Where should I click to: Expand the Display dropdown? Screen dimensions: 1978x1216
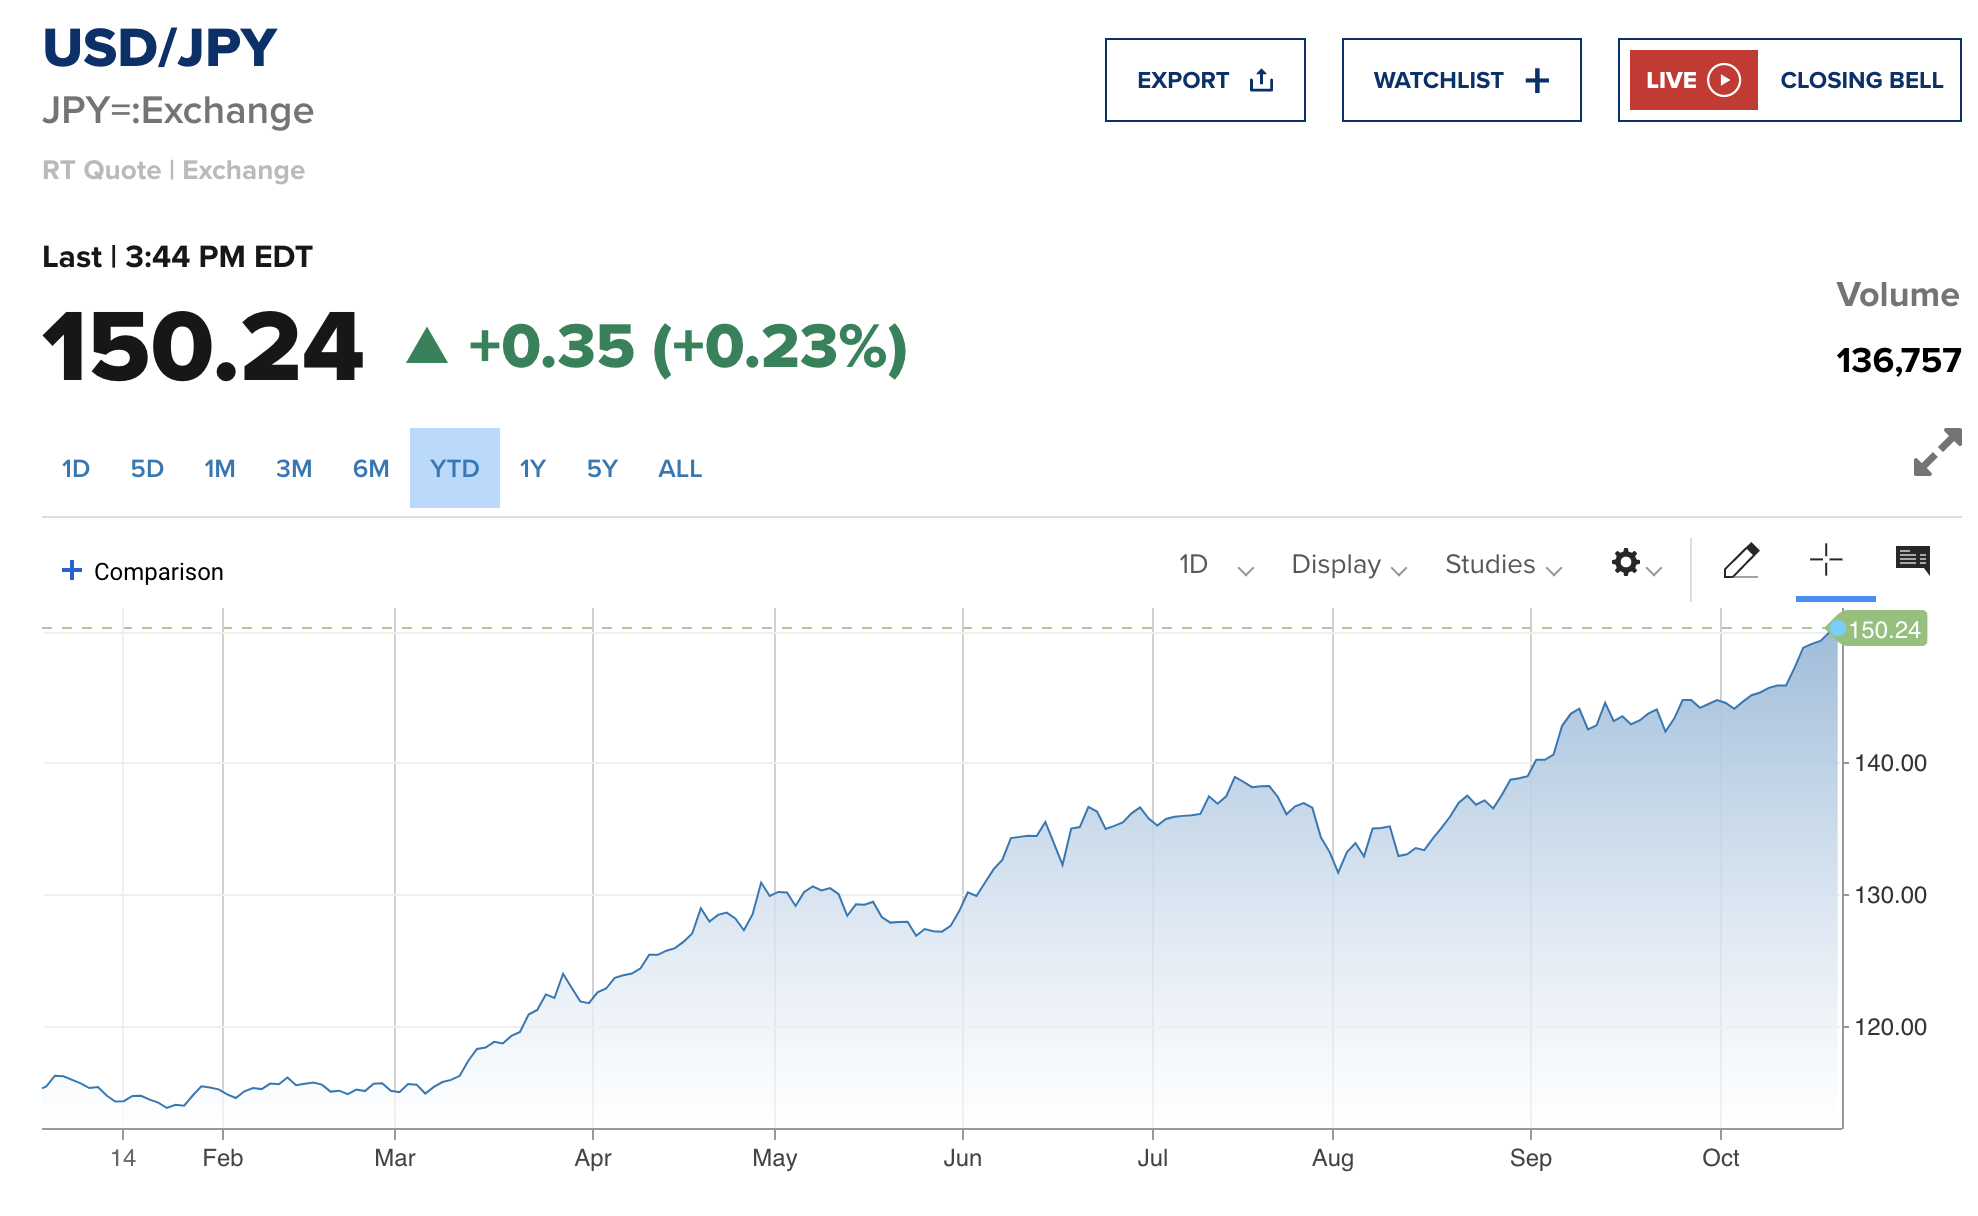(x=1348, y=565)
